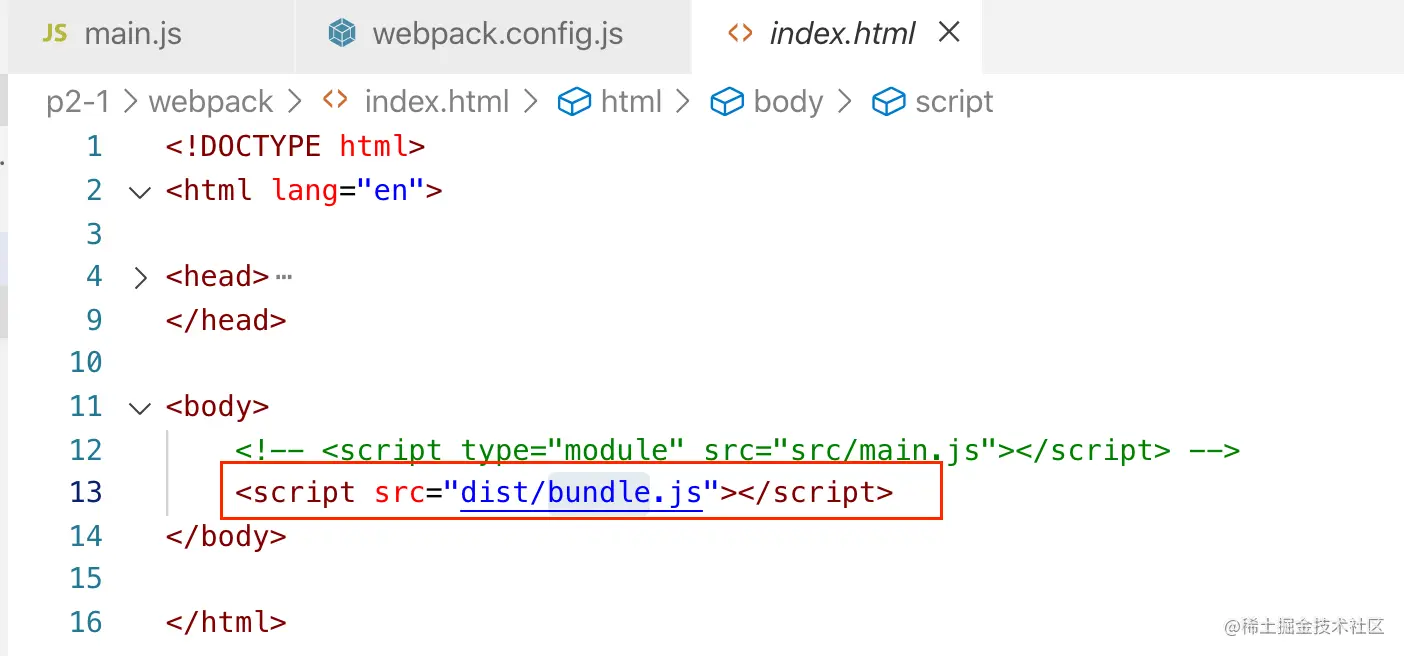This screenshot has width=1404, height=656.
Task: Click the cube icon before body breadcrumb
Action: (727, 102)
